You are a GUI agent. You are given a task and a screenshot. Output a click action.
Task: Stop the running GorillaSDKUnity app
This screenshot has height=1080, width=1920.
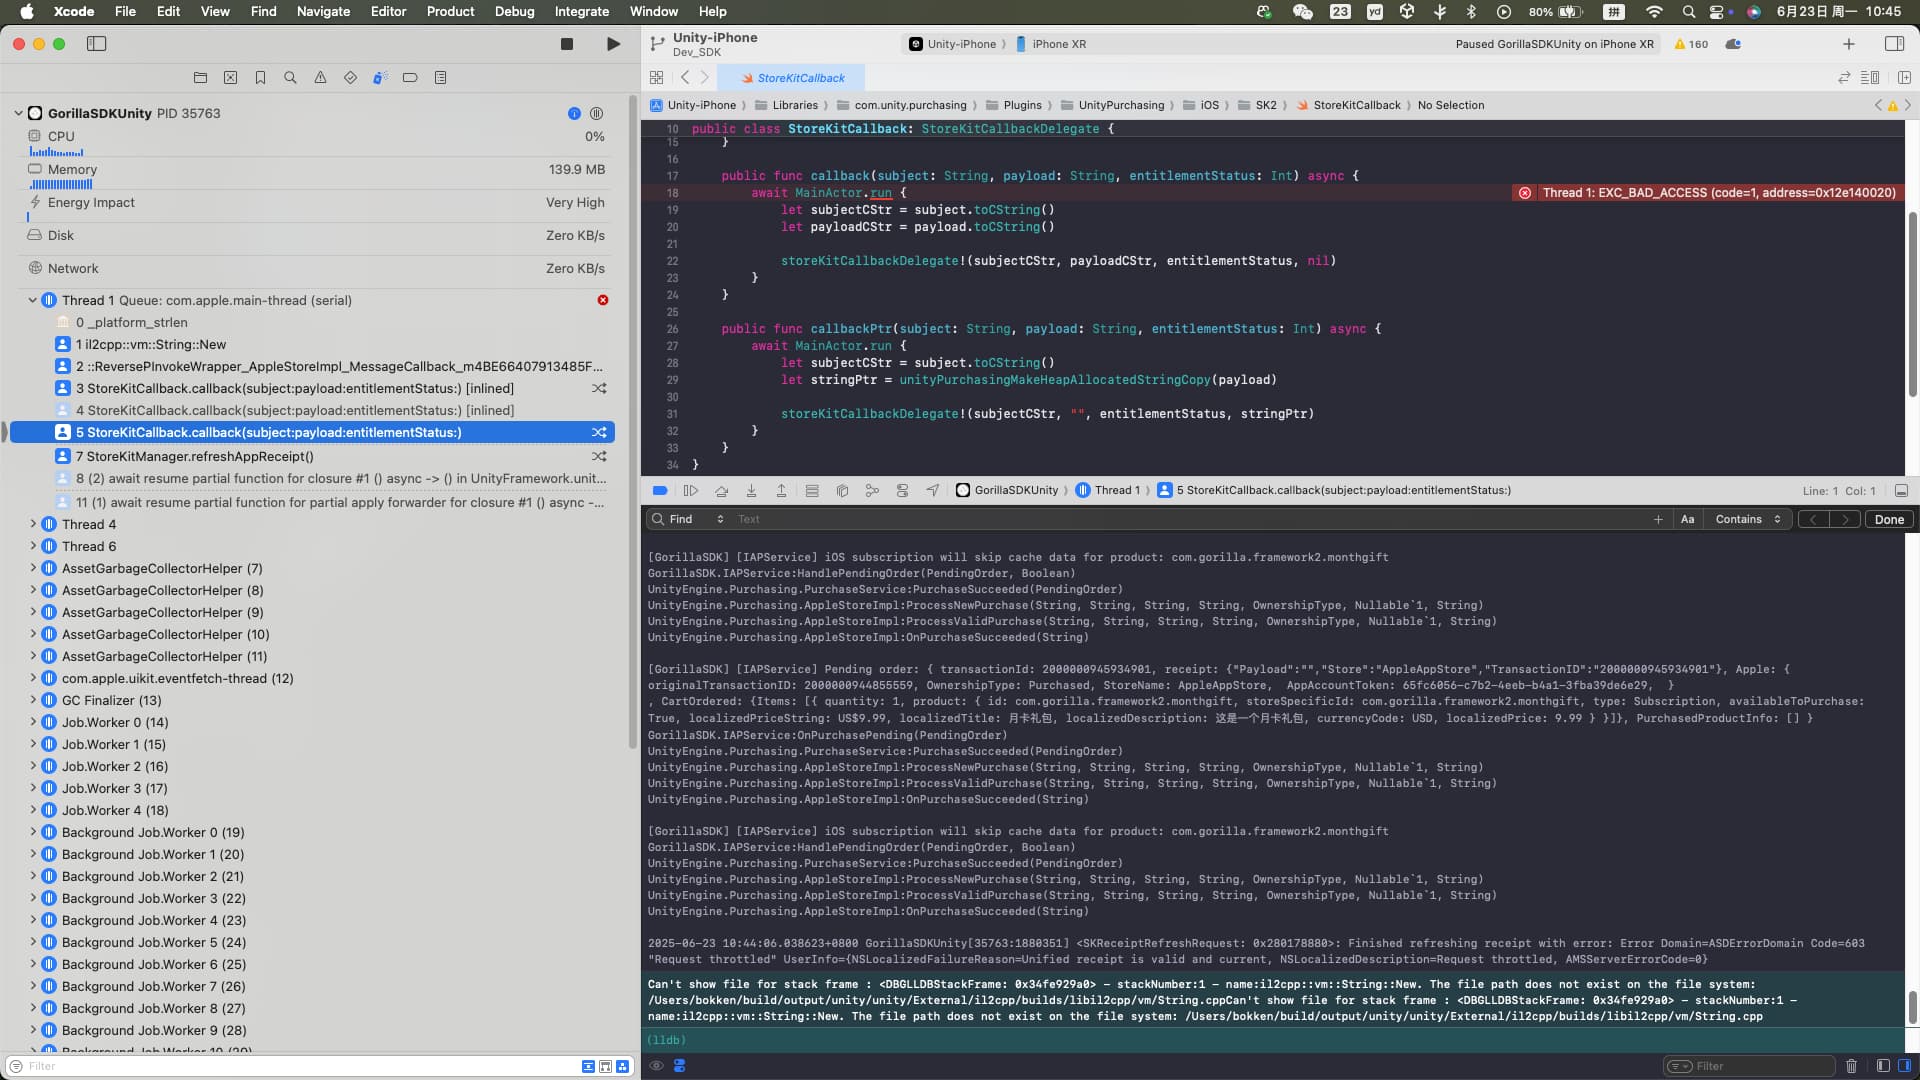tap(566, 43)
